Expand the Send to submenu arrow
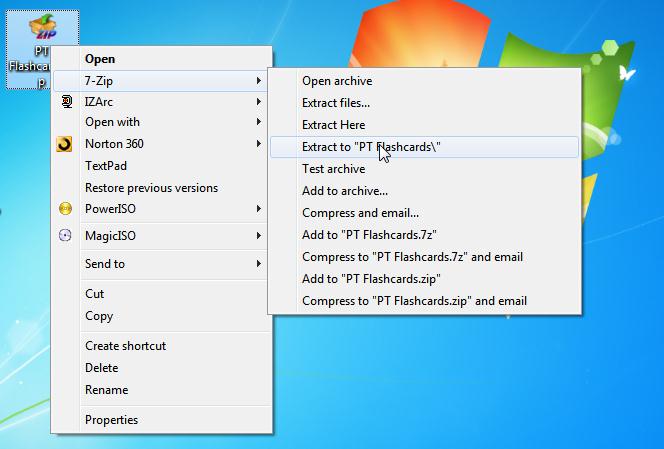Viewport: 664px width, 449px height. pos(258,264)
